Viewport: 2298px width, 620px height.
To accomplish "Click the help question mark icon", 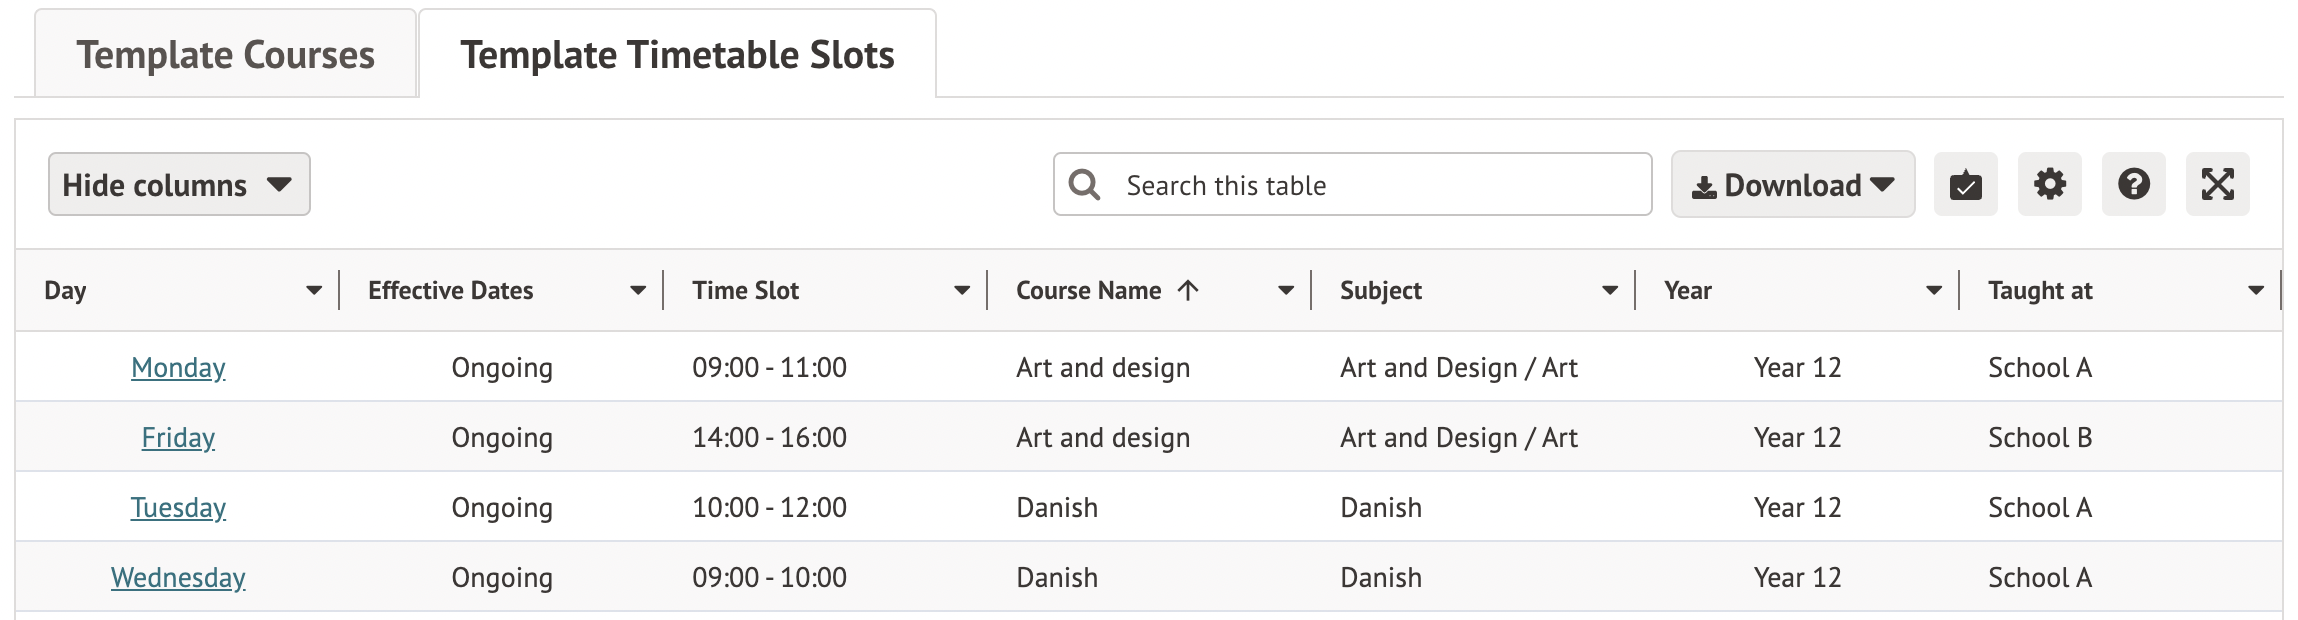I will tap(2133, 185).
